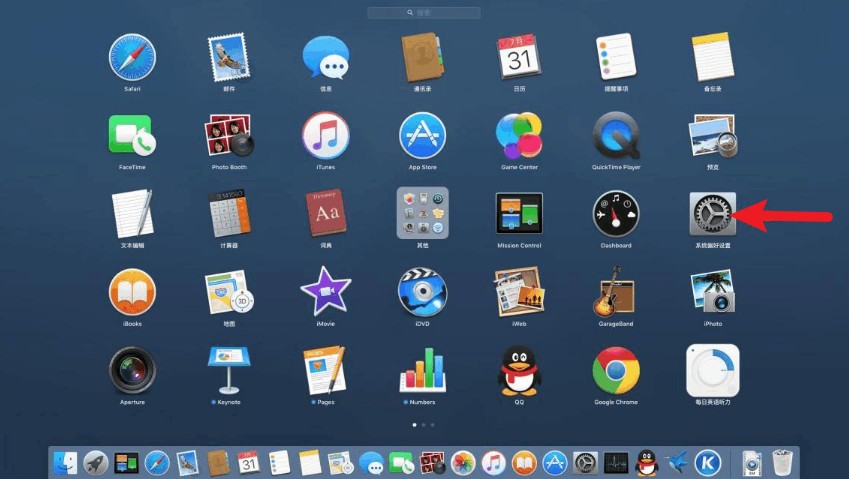849x479 pixels.
Task: Open Activity Monitor from the Dock
Action: click(x=616, y=463)
